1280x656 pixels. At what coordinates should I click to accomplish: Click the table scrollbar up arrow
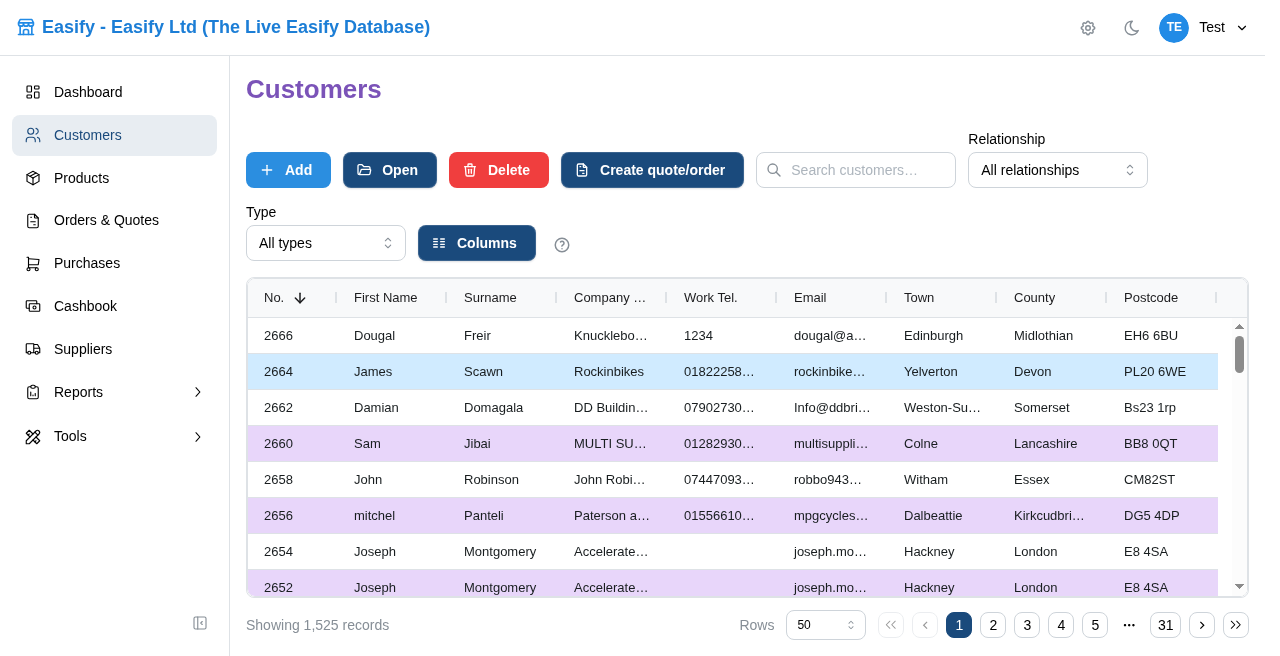point(1239,326)
